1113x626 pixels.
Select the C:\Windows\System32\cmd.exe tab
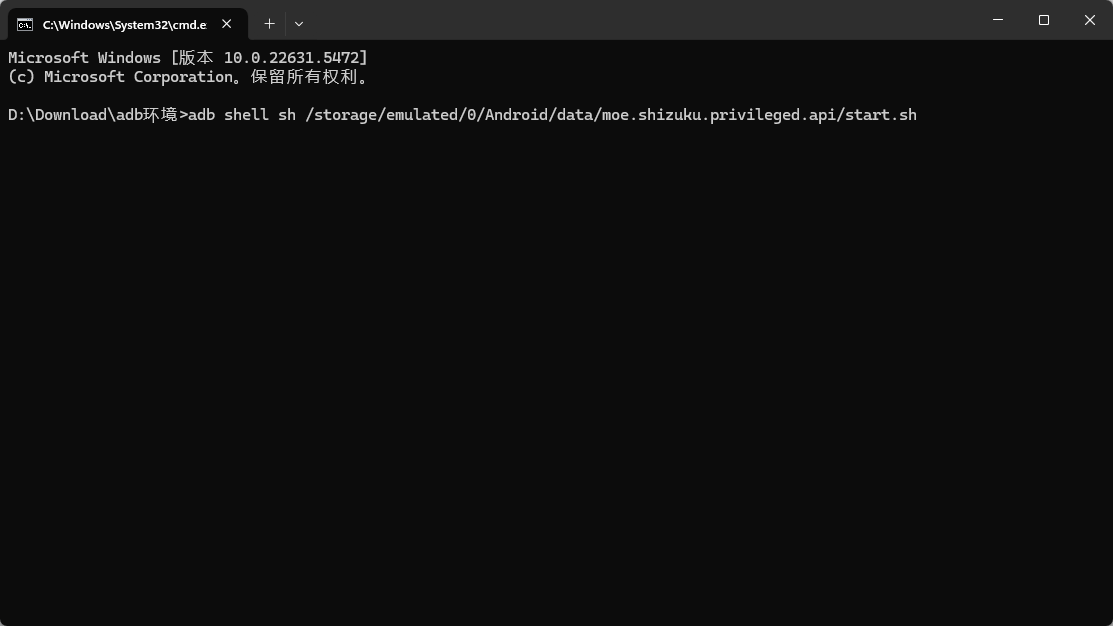click(x=123, y=24)
